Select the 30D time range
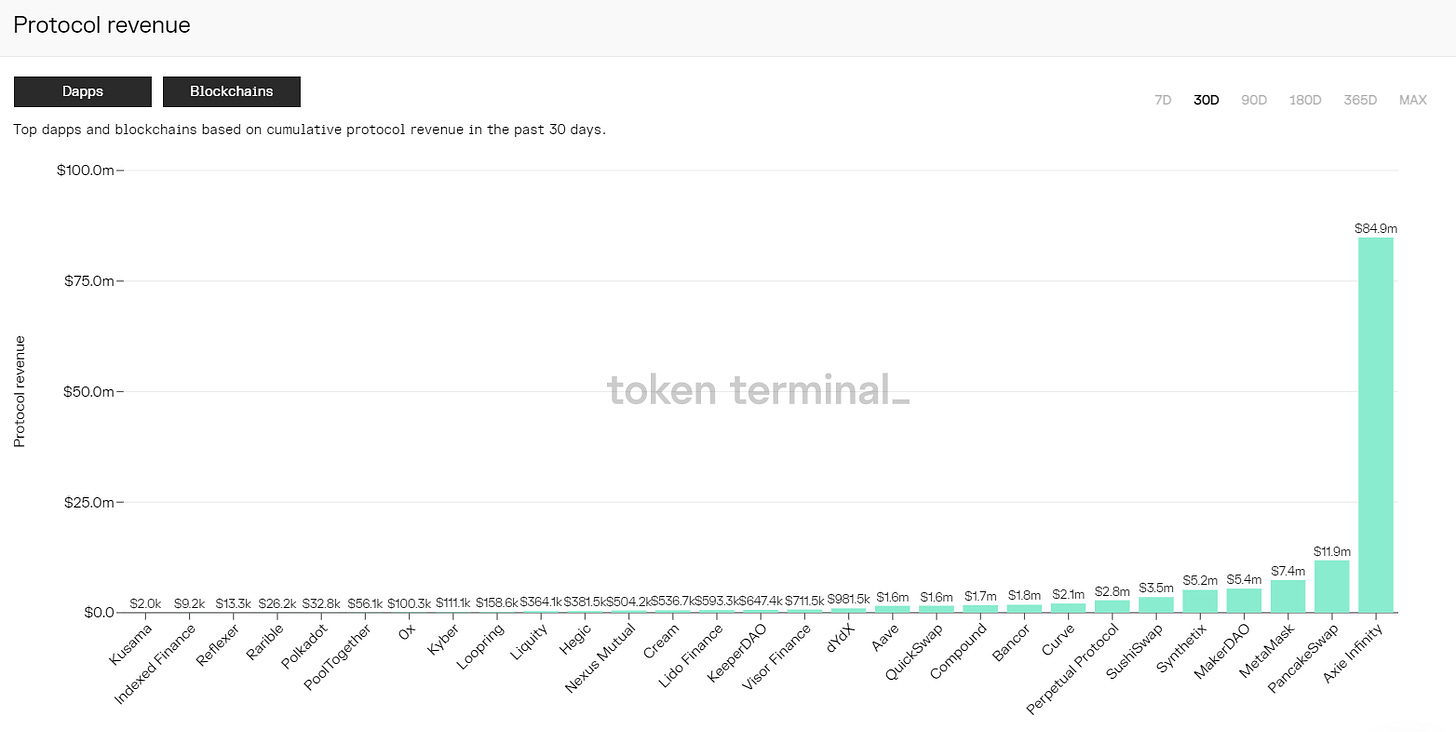The width and height of the screenshot is (1456, 732). coord(1206,100)
